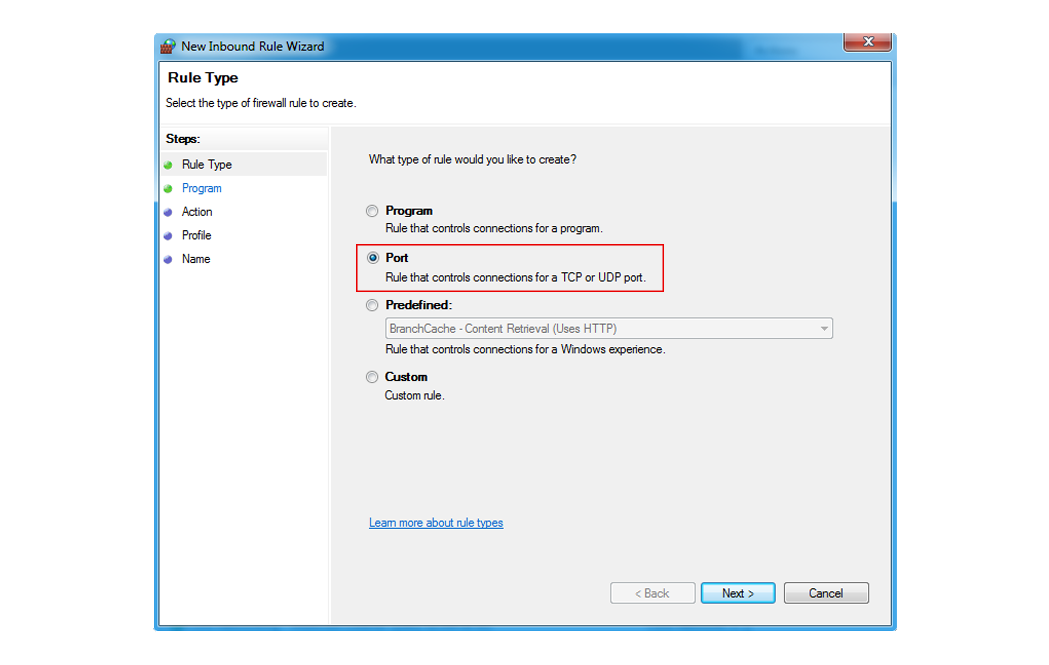The image size is (1049, 665).
Task: Proceed with the Next button
Action: pos(738,593)
